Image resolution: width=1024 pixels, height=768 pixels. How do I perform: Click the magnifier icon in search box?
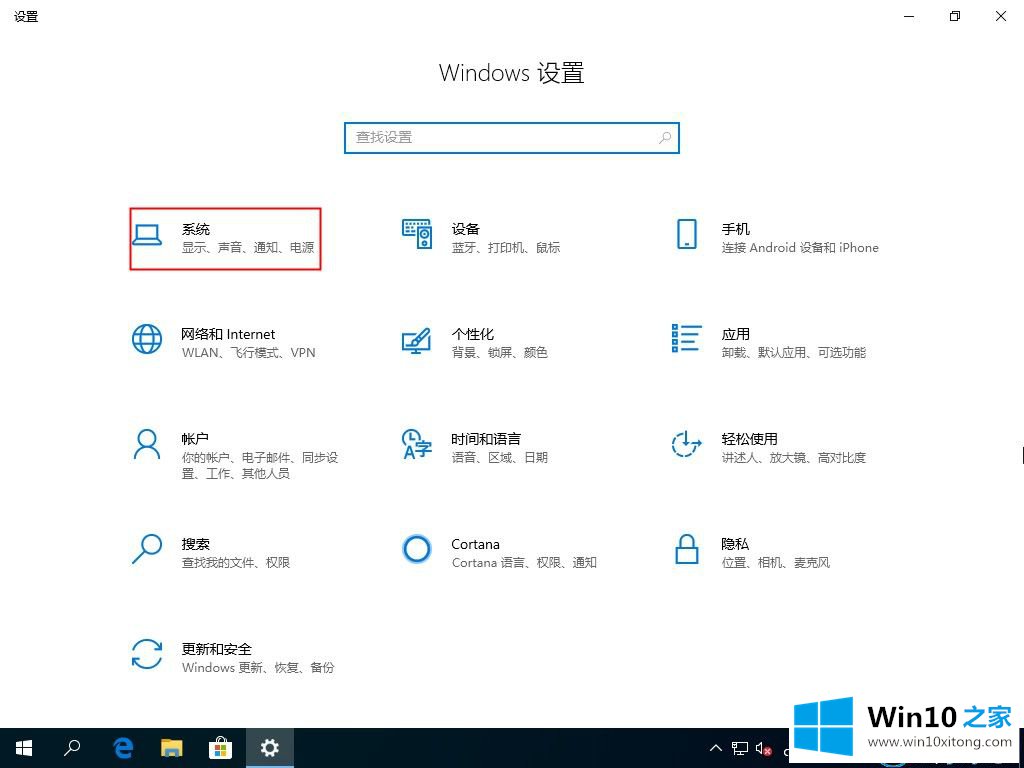pos(665,138)
